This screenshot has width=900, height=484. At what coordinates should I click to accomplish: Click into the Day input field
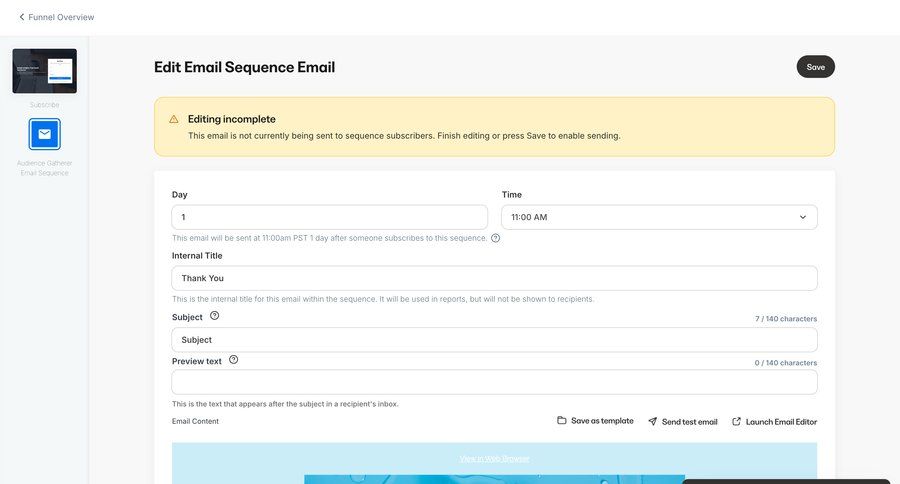(329, 217)
